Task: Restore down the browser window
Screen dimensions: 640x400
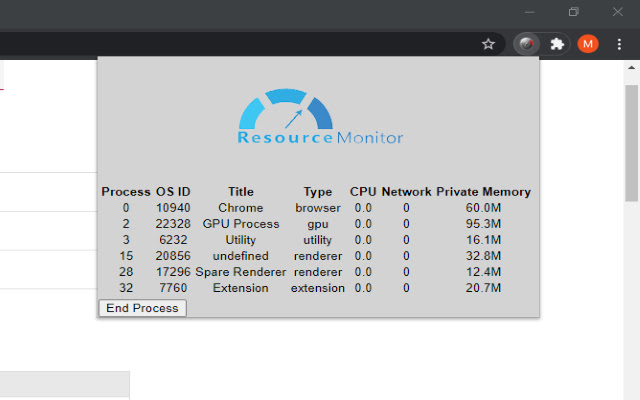Action: [x=573, y=12]
